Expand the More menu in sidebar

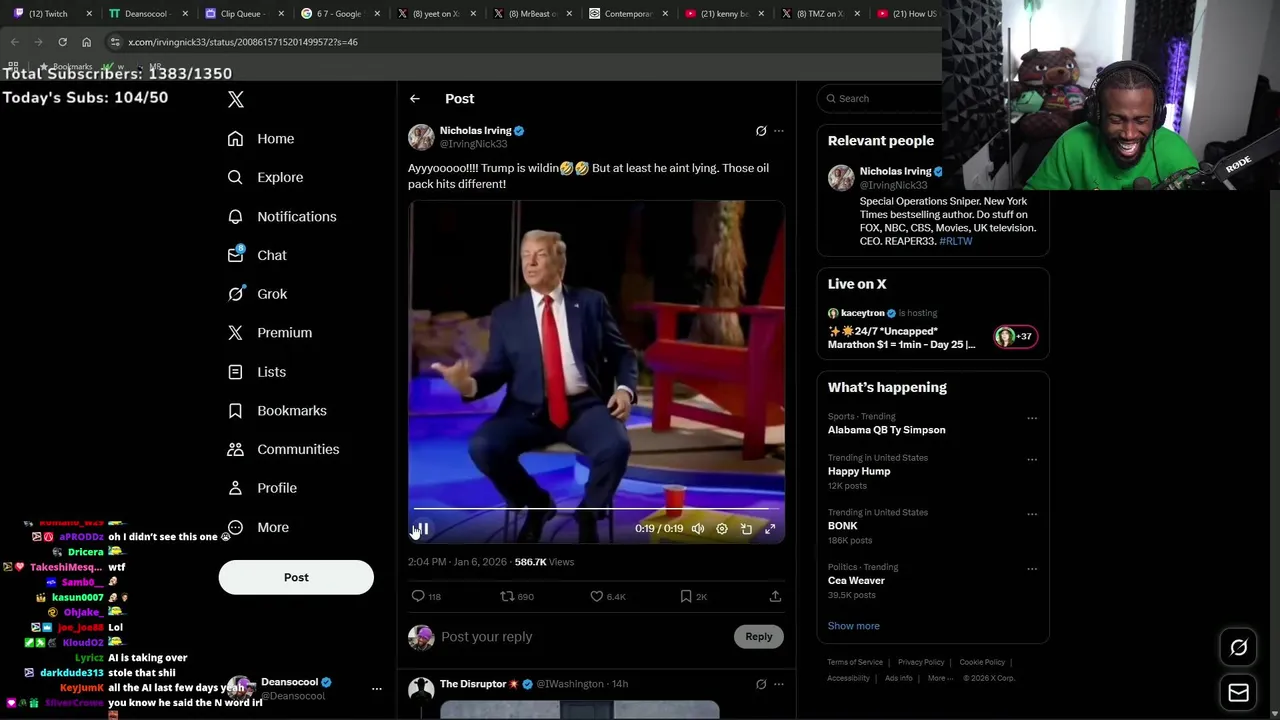click(x=258, y=527)
